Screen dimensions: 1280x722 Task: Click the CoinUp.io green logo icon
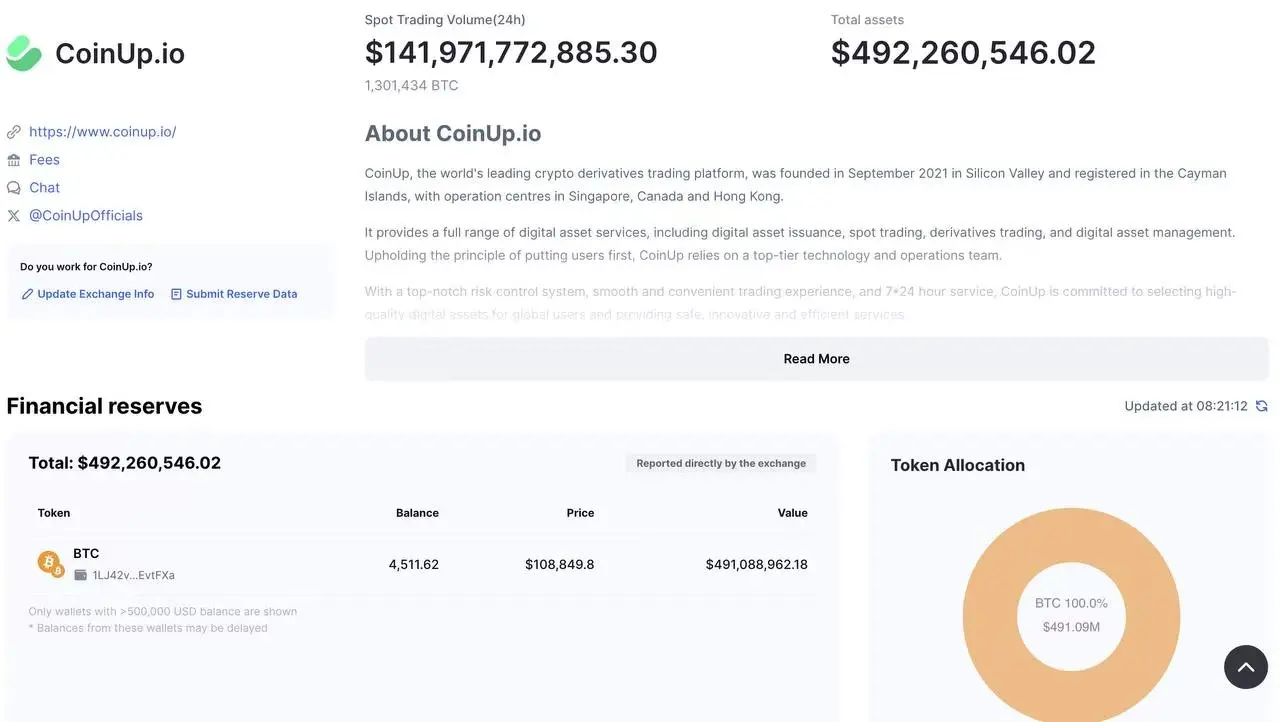[24, 53]
